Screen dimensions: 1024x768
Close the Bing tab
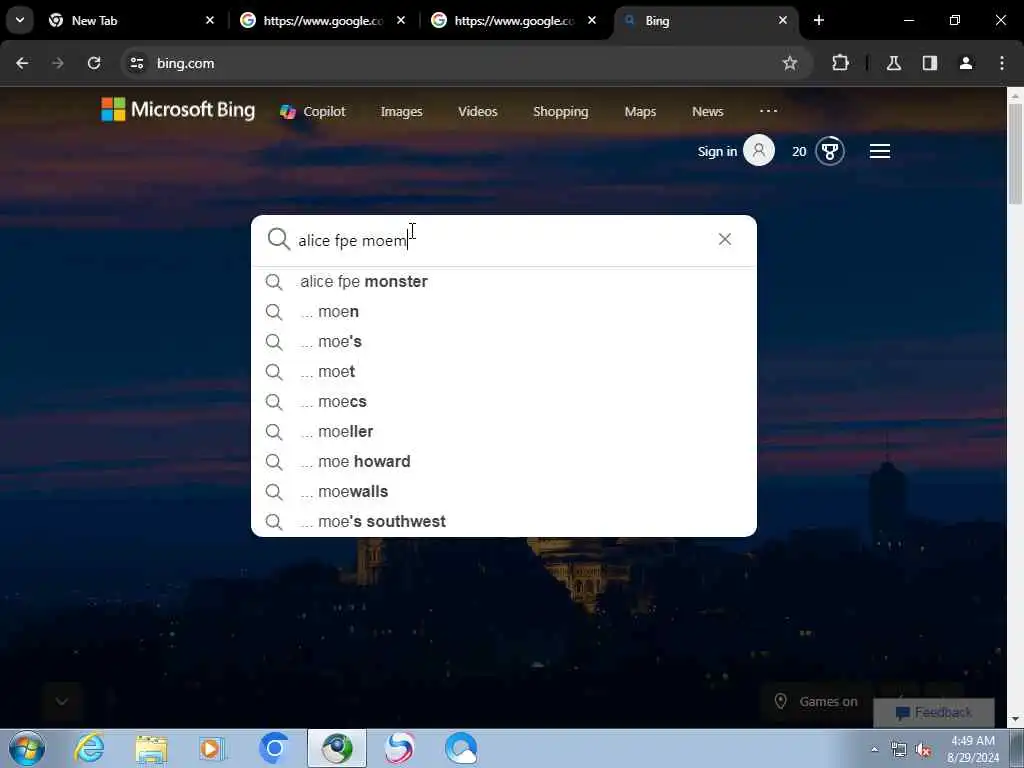pos(783,20)
